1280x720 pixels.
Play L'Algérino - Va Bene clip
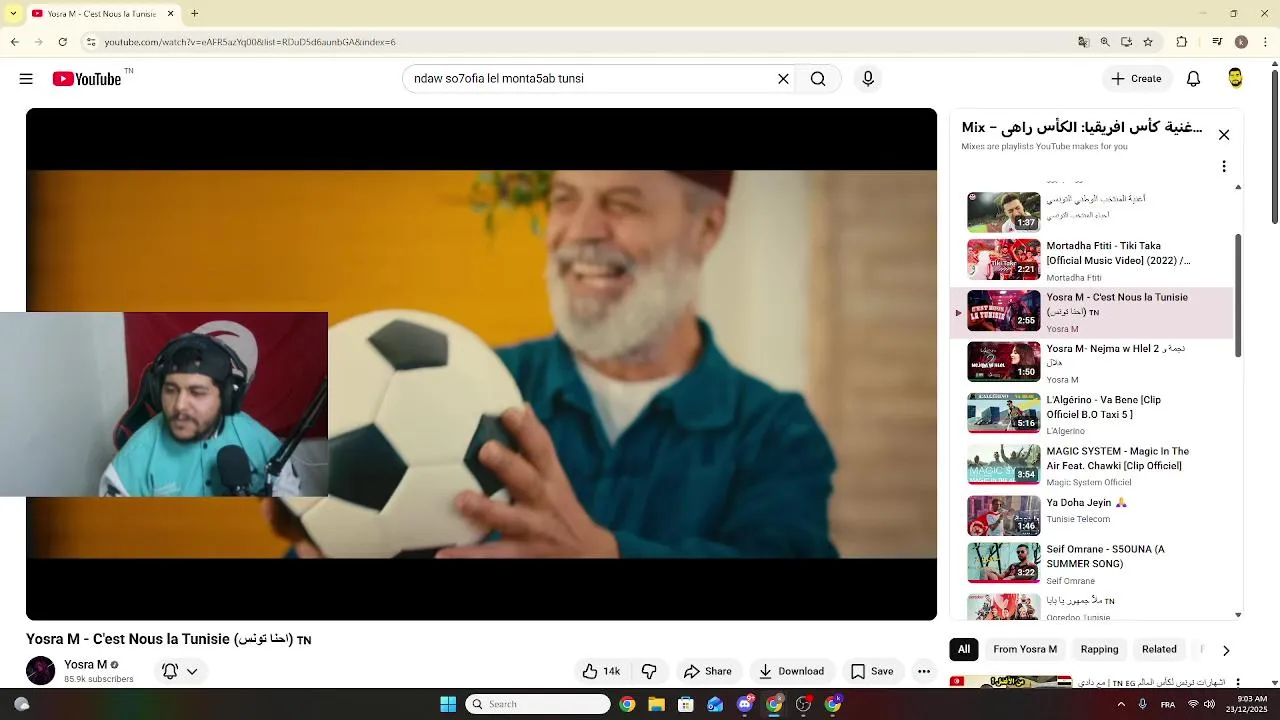[x=1092, y=413]
